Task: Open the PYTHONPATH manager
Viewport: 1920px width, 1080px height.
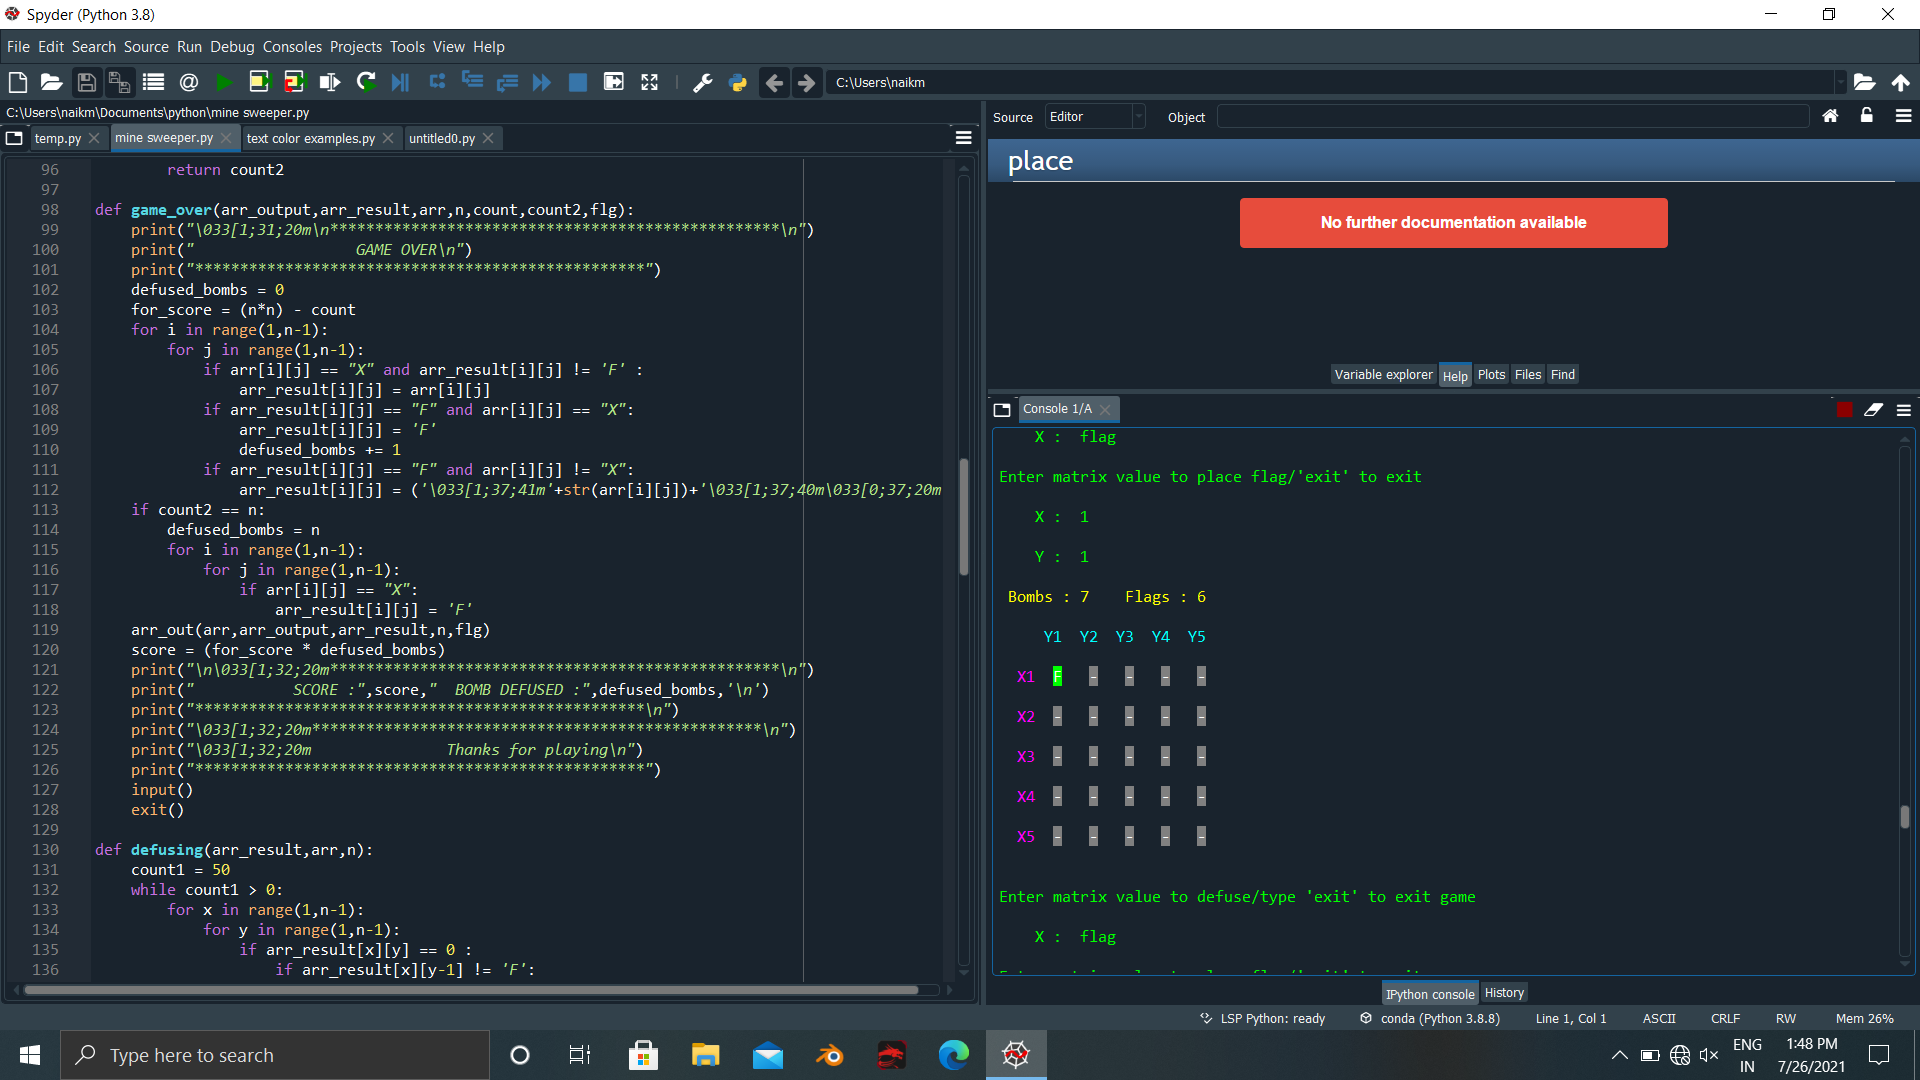Action: (x=737, y=82)
